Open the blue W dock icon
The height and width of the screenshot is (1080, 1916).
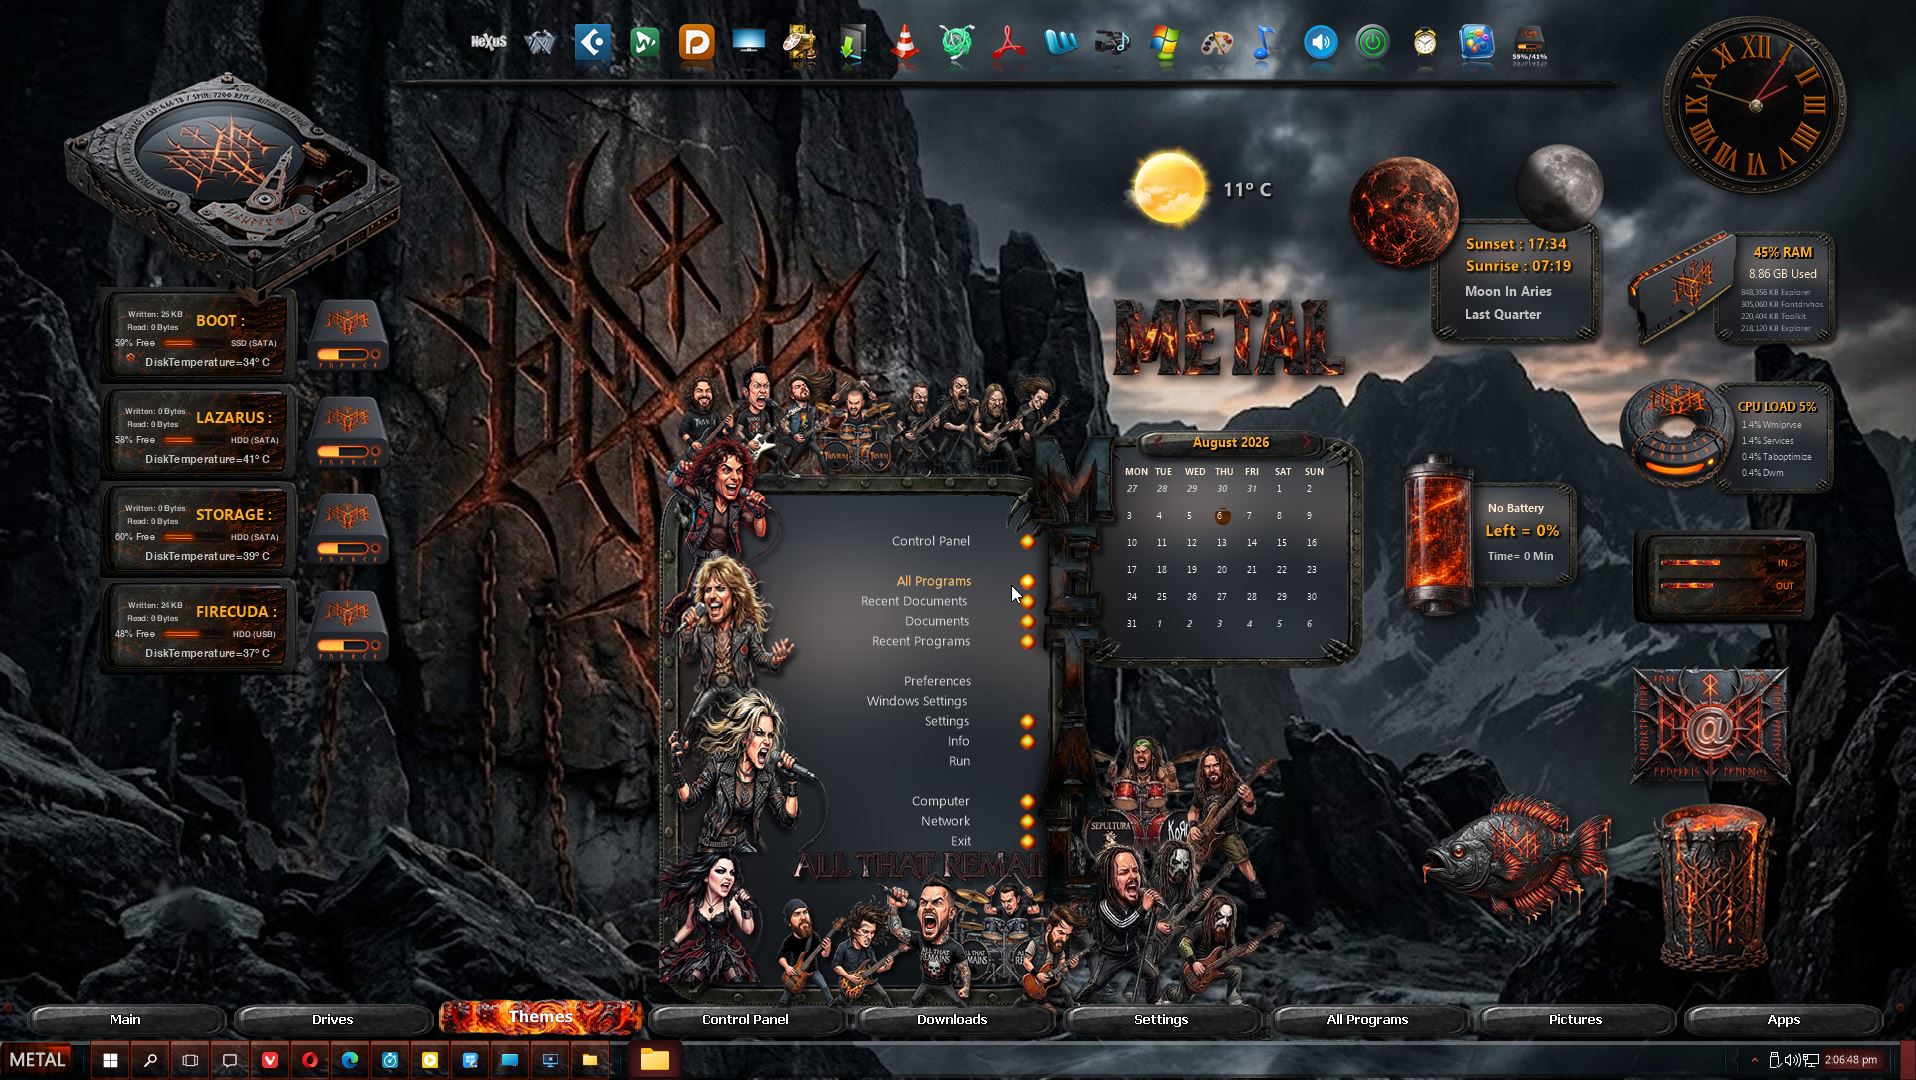click(1061, 43)
